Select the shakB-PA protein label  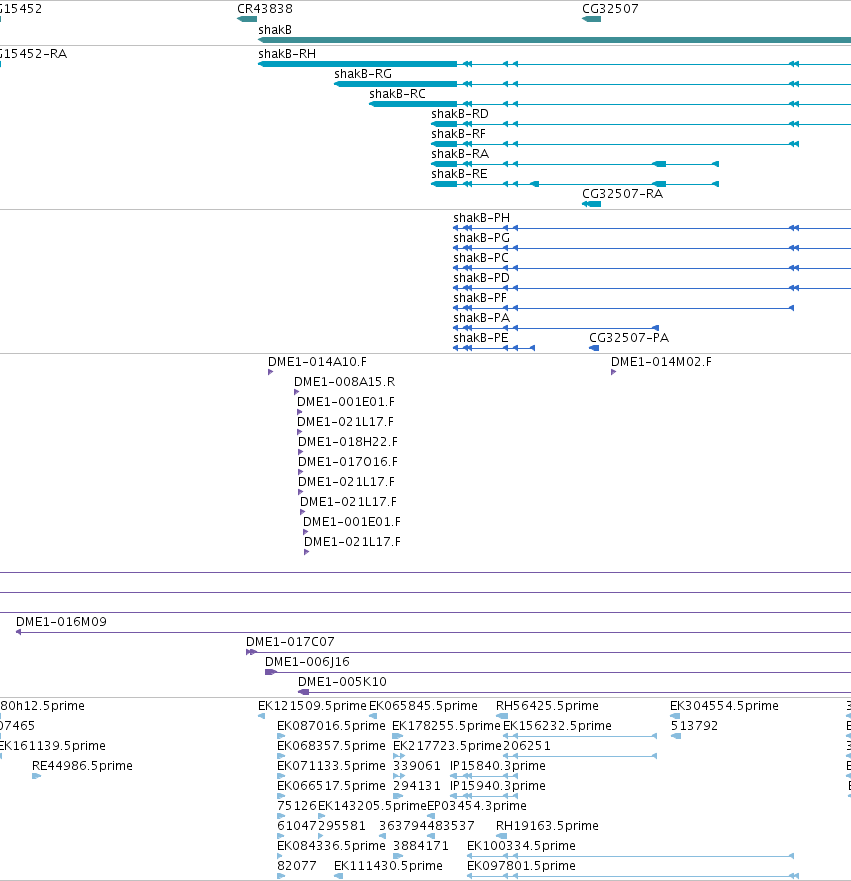pos(481,318)
